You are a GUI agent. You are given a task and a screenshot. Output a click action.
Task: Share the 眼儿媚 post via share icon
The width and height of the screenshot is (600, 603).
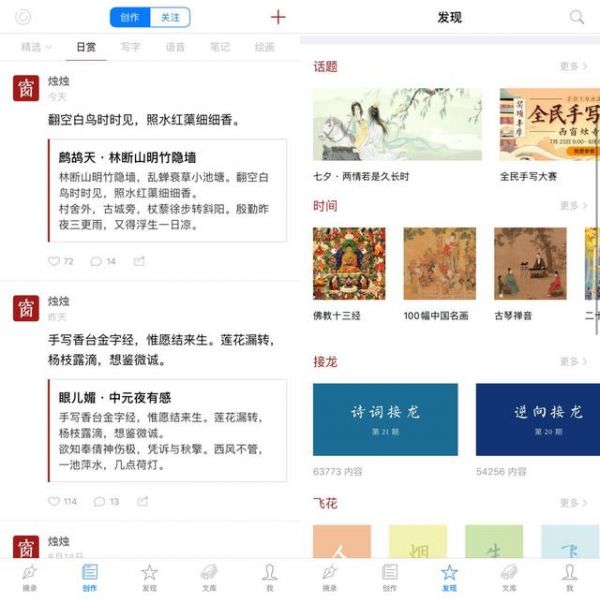143,501
